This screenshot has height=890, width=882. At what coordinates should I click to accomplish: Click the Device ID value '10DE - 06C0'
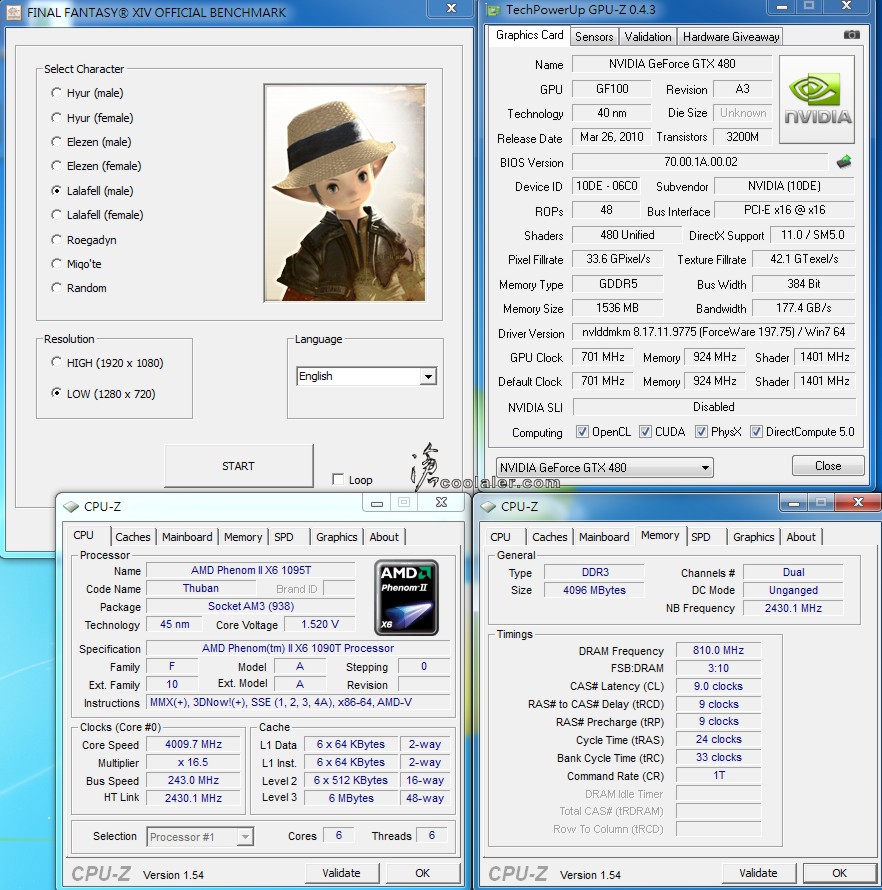(606, 186)
